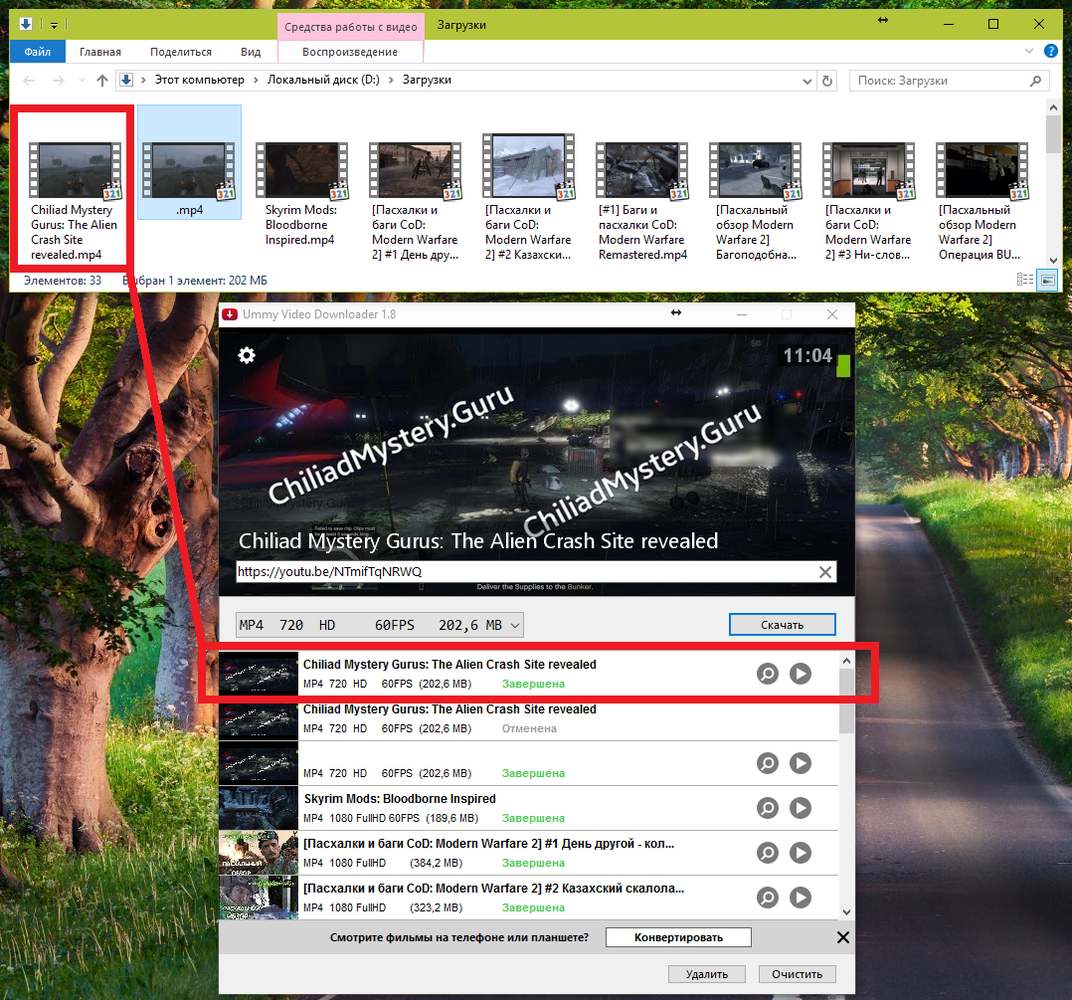Screen dimensions: 1072x1000
Task: Show Skyrim Mods: Bloodborne Inspired file in folder
Action: (x=768, y=808)
